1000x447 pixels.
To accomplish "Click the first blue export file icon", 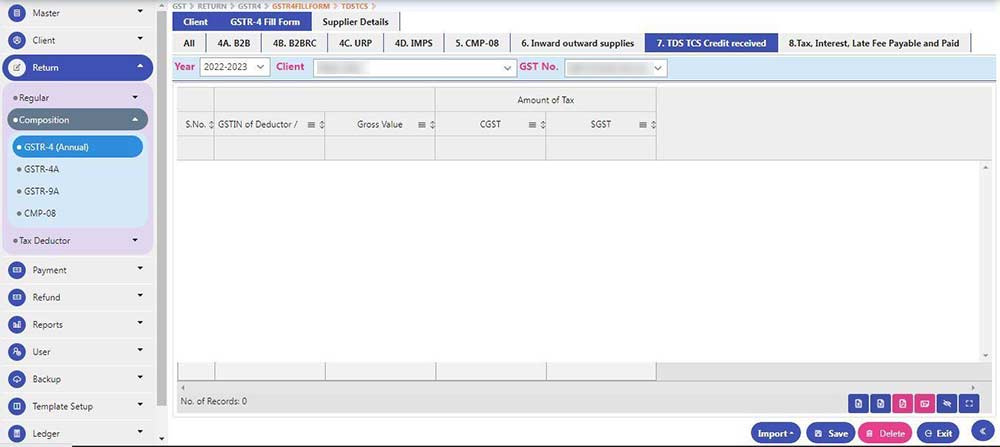I will click(x=857, y=403).
